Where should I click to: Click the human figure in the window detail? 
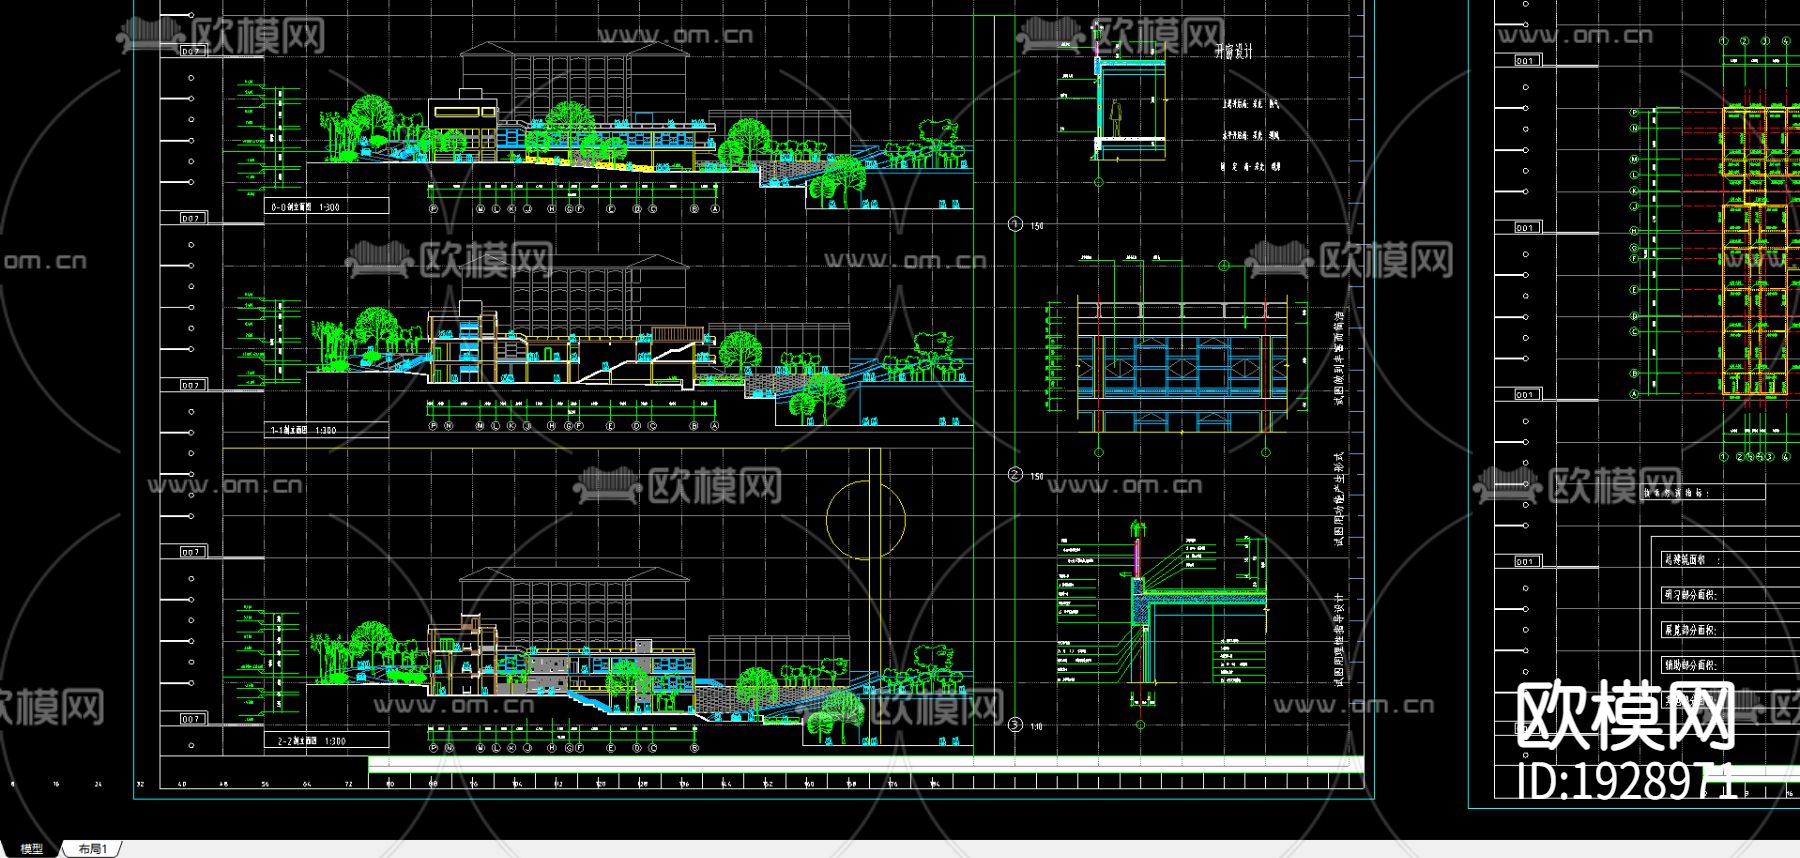(1116, 120)
